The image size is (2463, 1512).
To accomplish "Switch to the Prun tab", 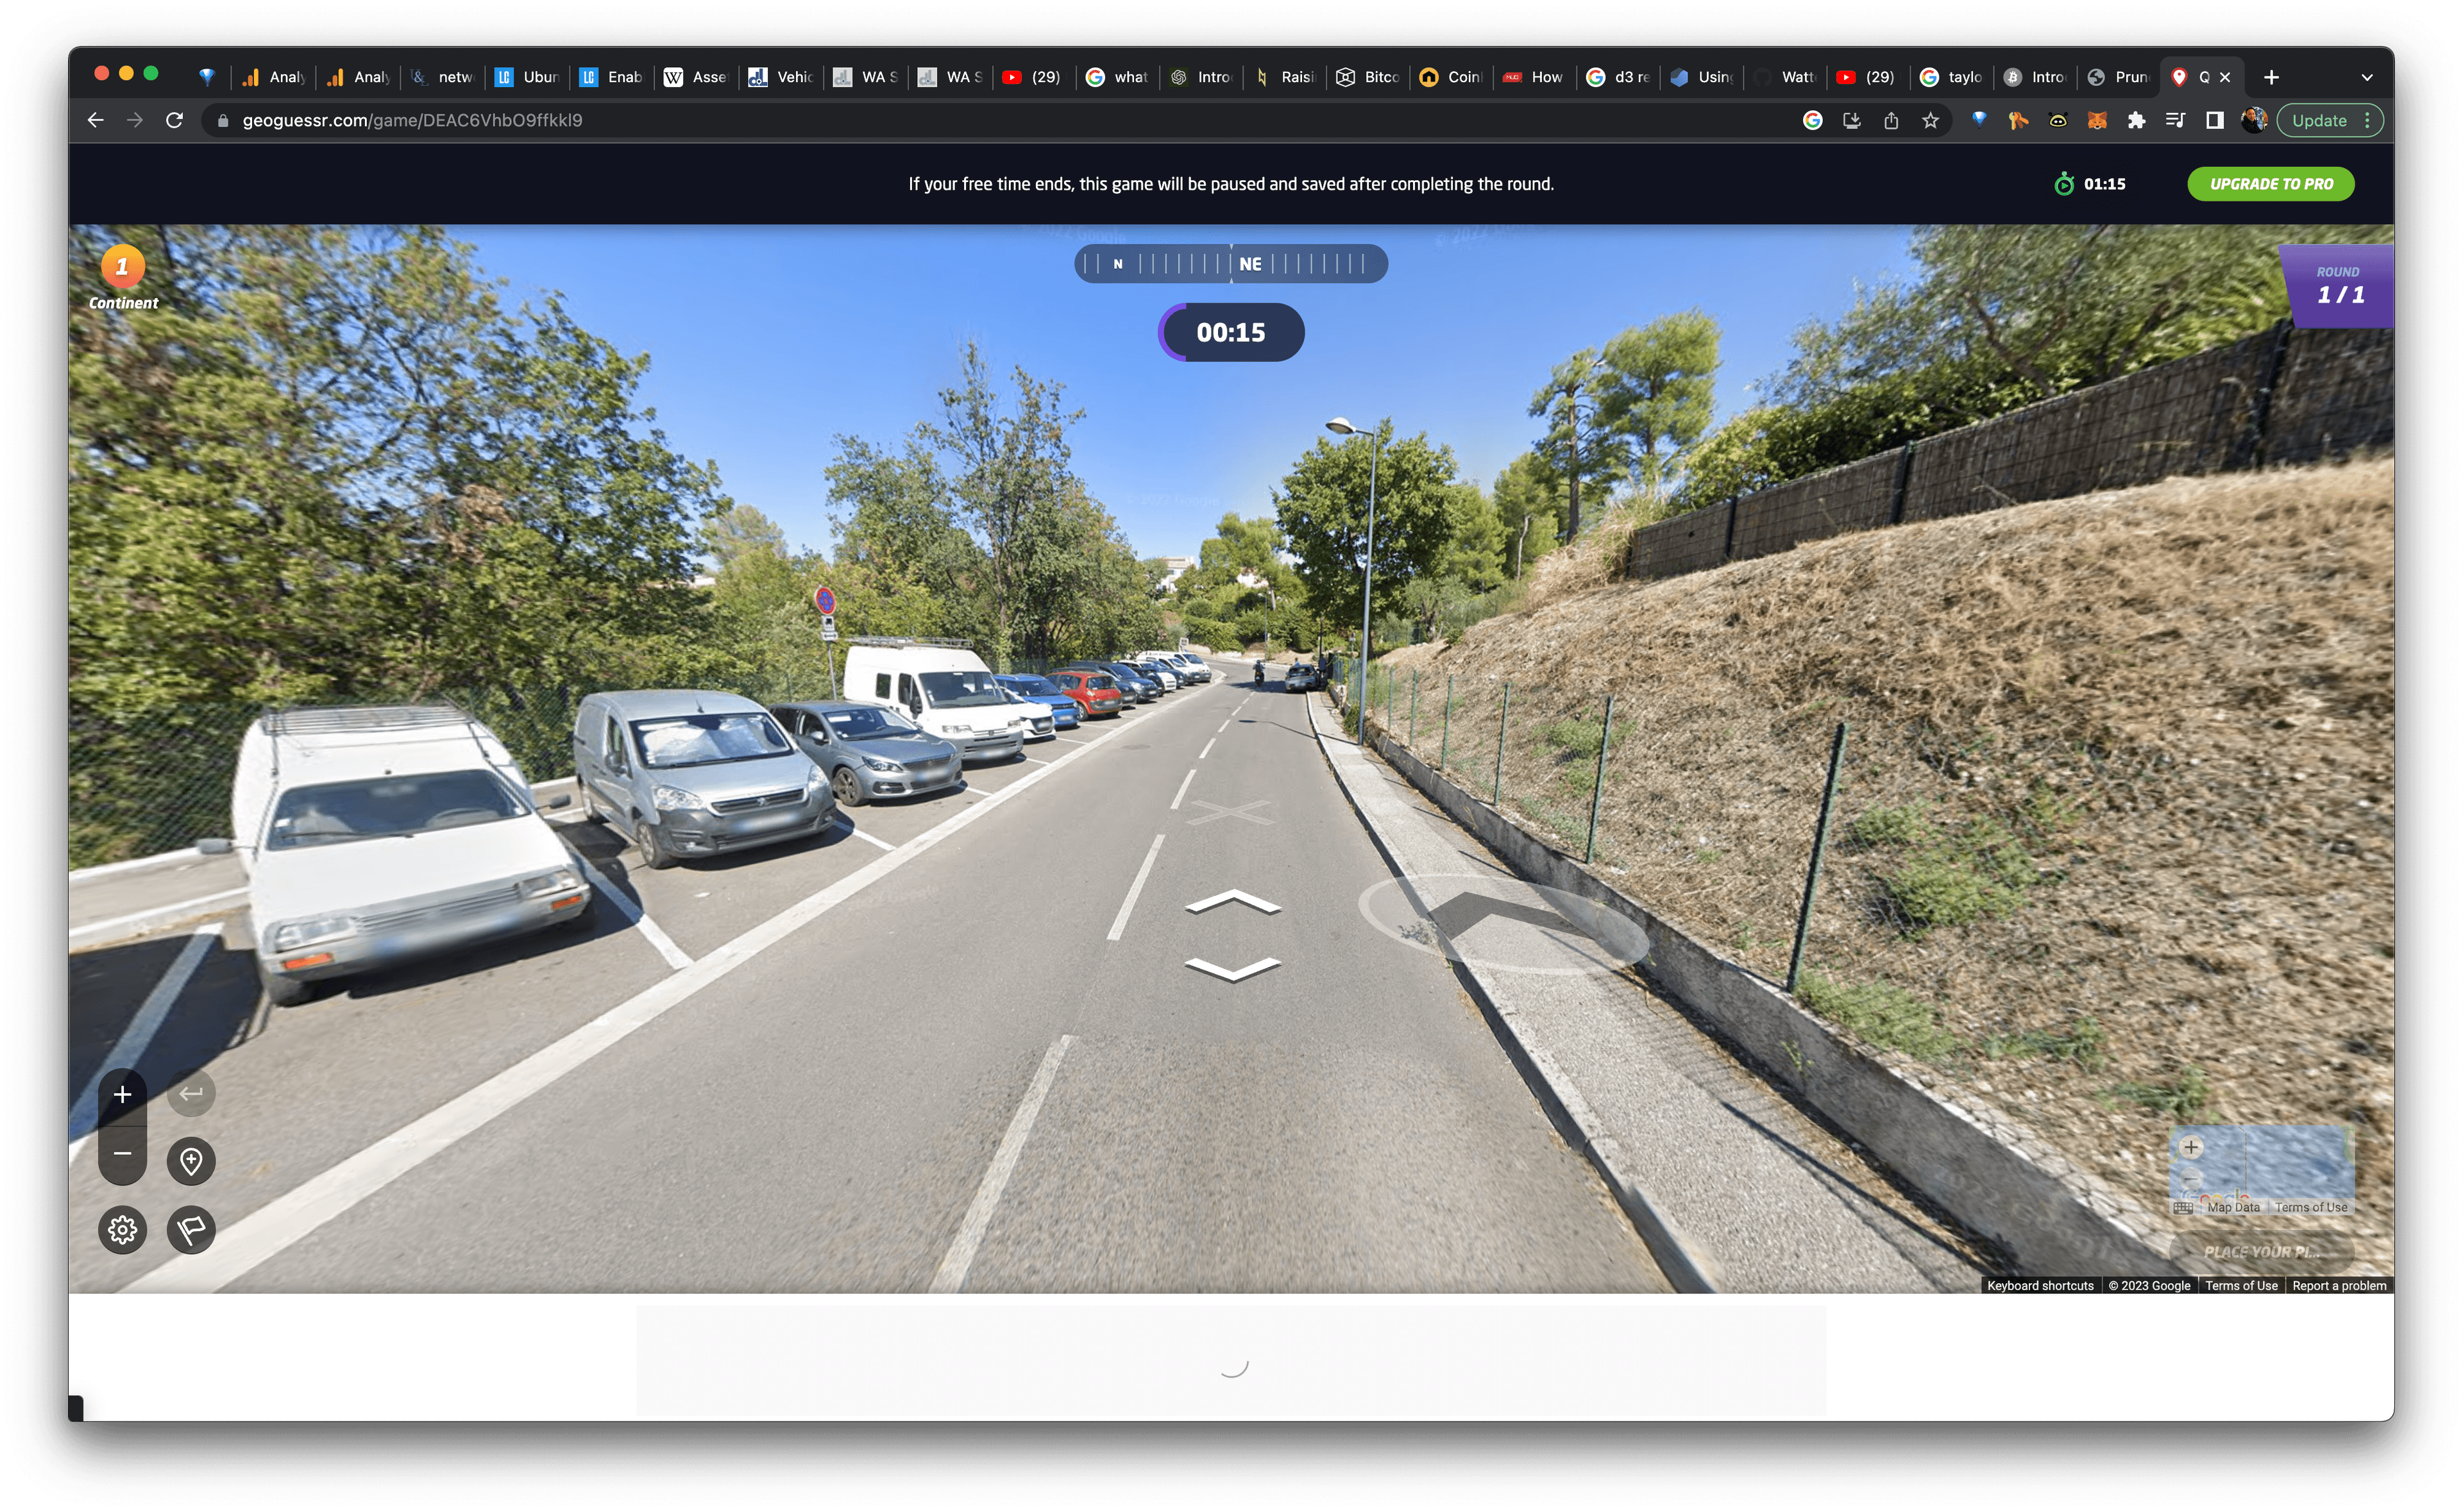I will point(2119,77).
